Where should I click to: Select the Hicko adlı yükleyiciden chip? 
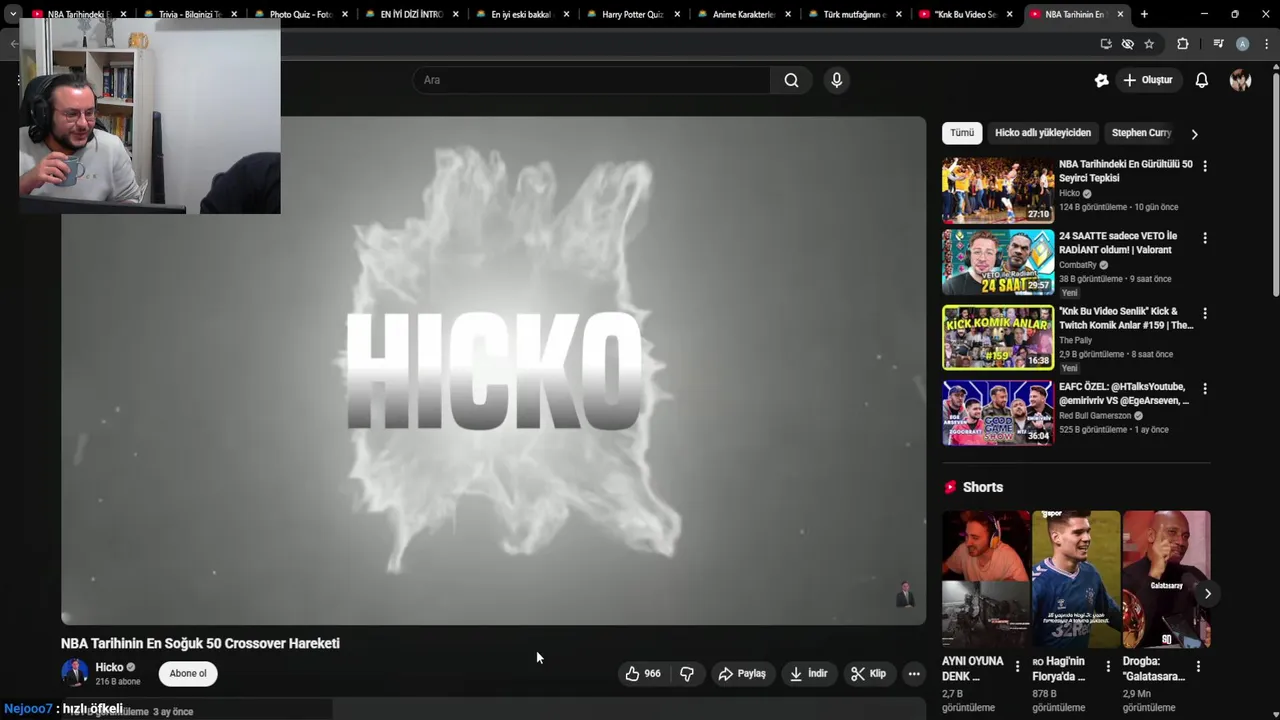click(x=1043, y=133)
